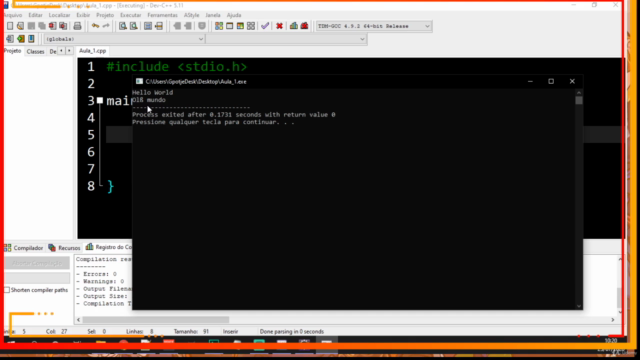
Task: Open the Janela menu
Action: [x=213, y=15]
